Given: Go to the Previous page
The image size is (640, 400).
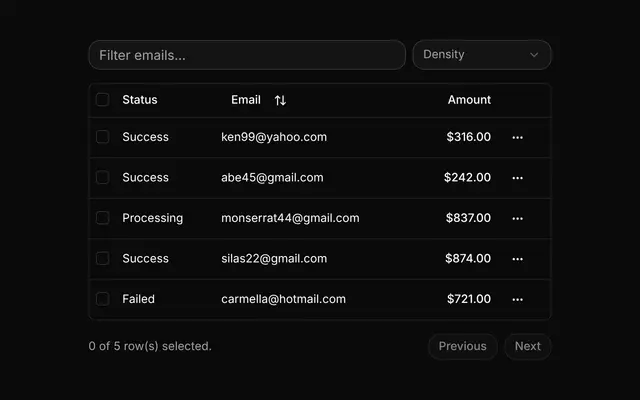Looking at the screenshot, I should 462,347.
